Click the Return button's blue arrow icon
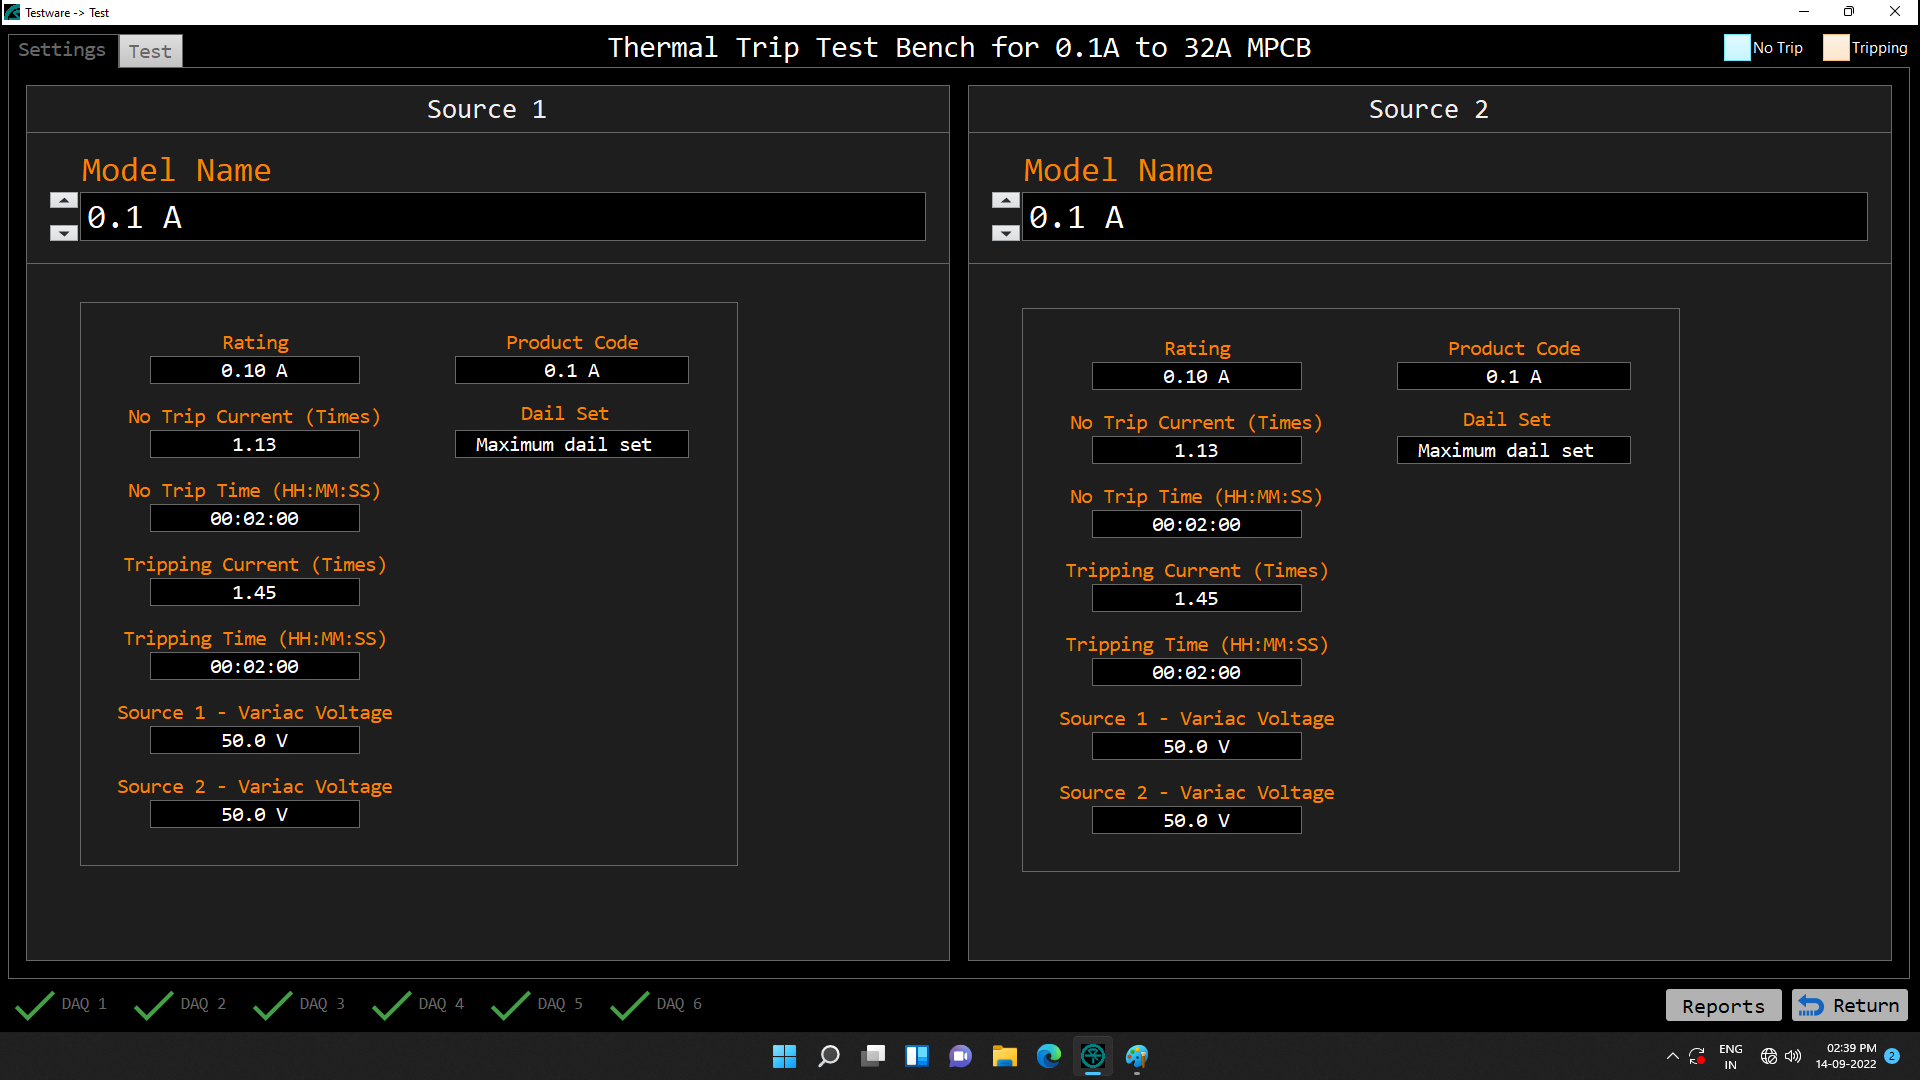The width and height of the screenshot is (1920, 1080). tap(1810, 1006)
